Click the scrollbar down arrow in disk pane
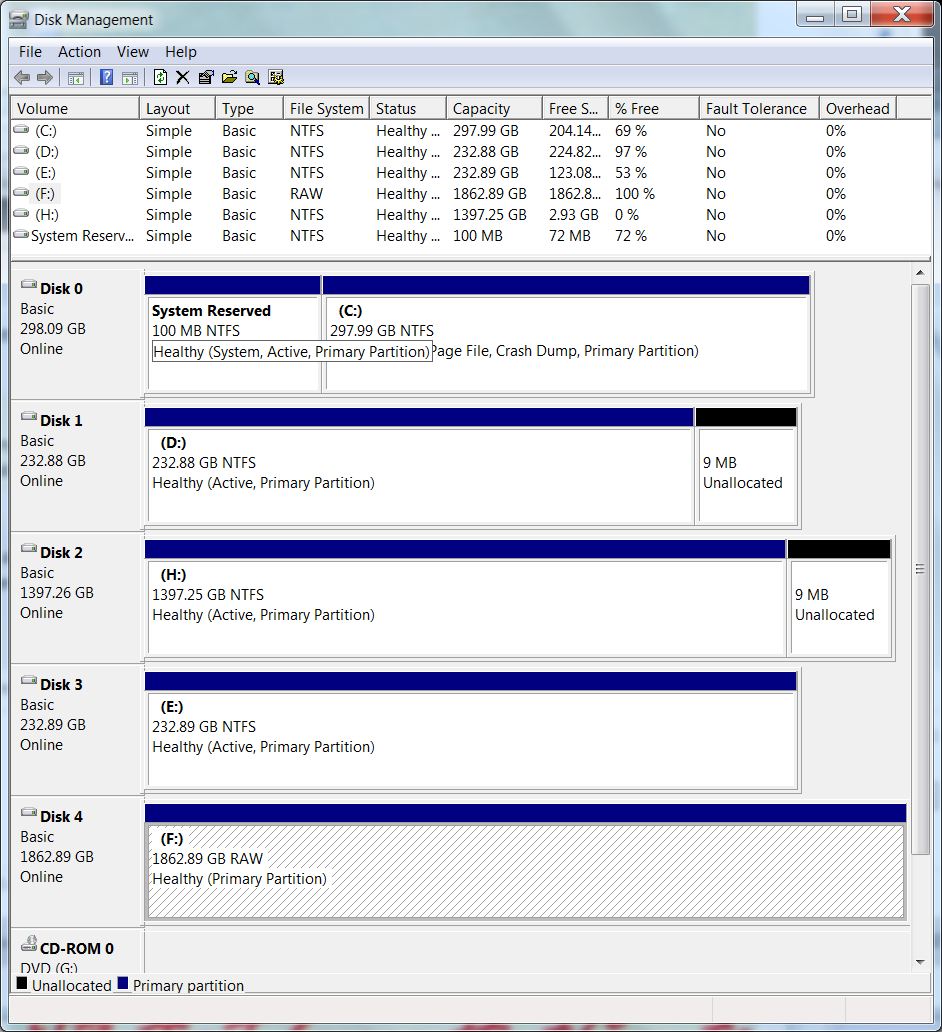The height and width of the screenshot is (1032, 942). (921, 962)
